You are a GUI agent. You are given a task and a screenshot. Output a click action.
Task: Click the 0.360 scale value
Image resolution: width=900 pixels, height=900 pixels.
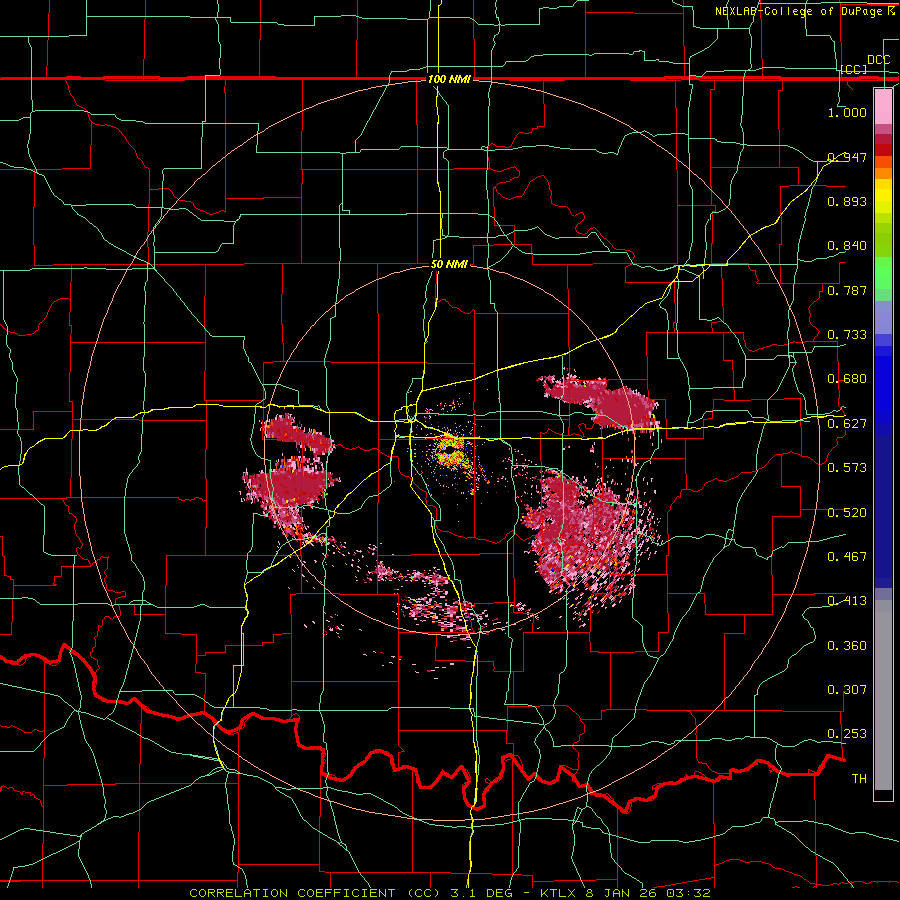[847, 646]
